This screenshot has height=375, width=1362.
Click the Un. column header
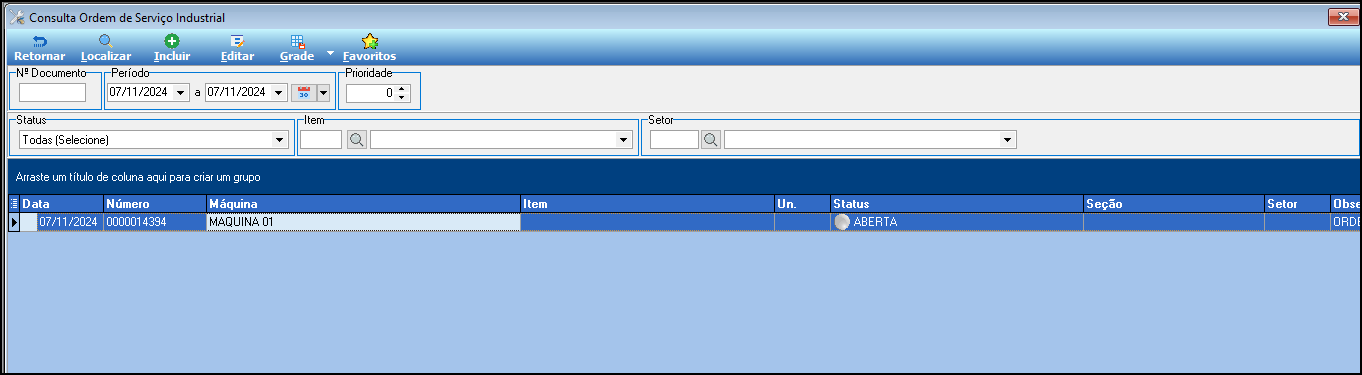click(x=802, y=204)
